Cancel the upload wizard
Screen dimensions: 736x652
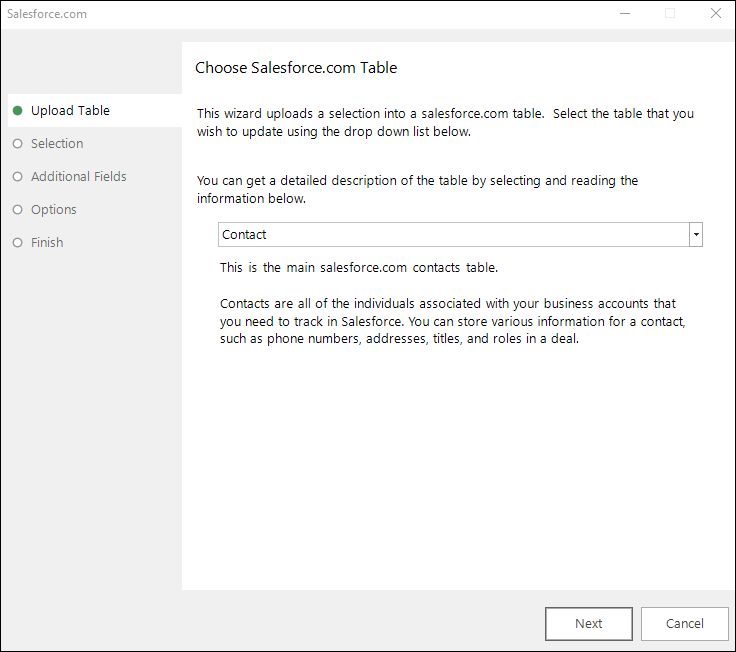pos(684,623)
